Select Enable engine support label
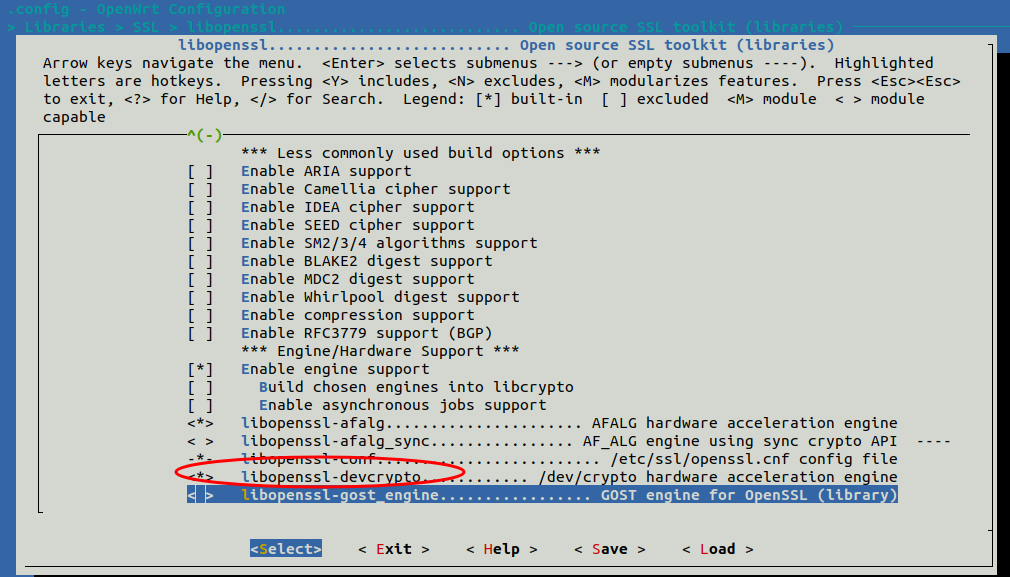 (x=335, y=370)
